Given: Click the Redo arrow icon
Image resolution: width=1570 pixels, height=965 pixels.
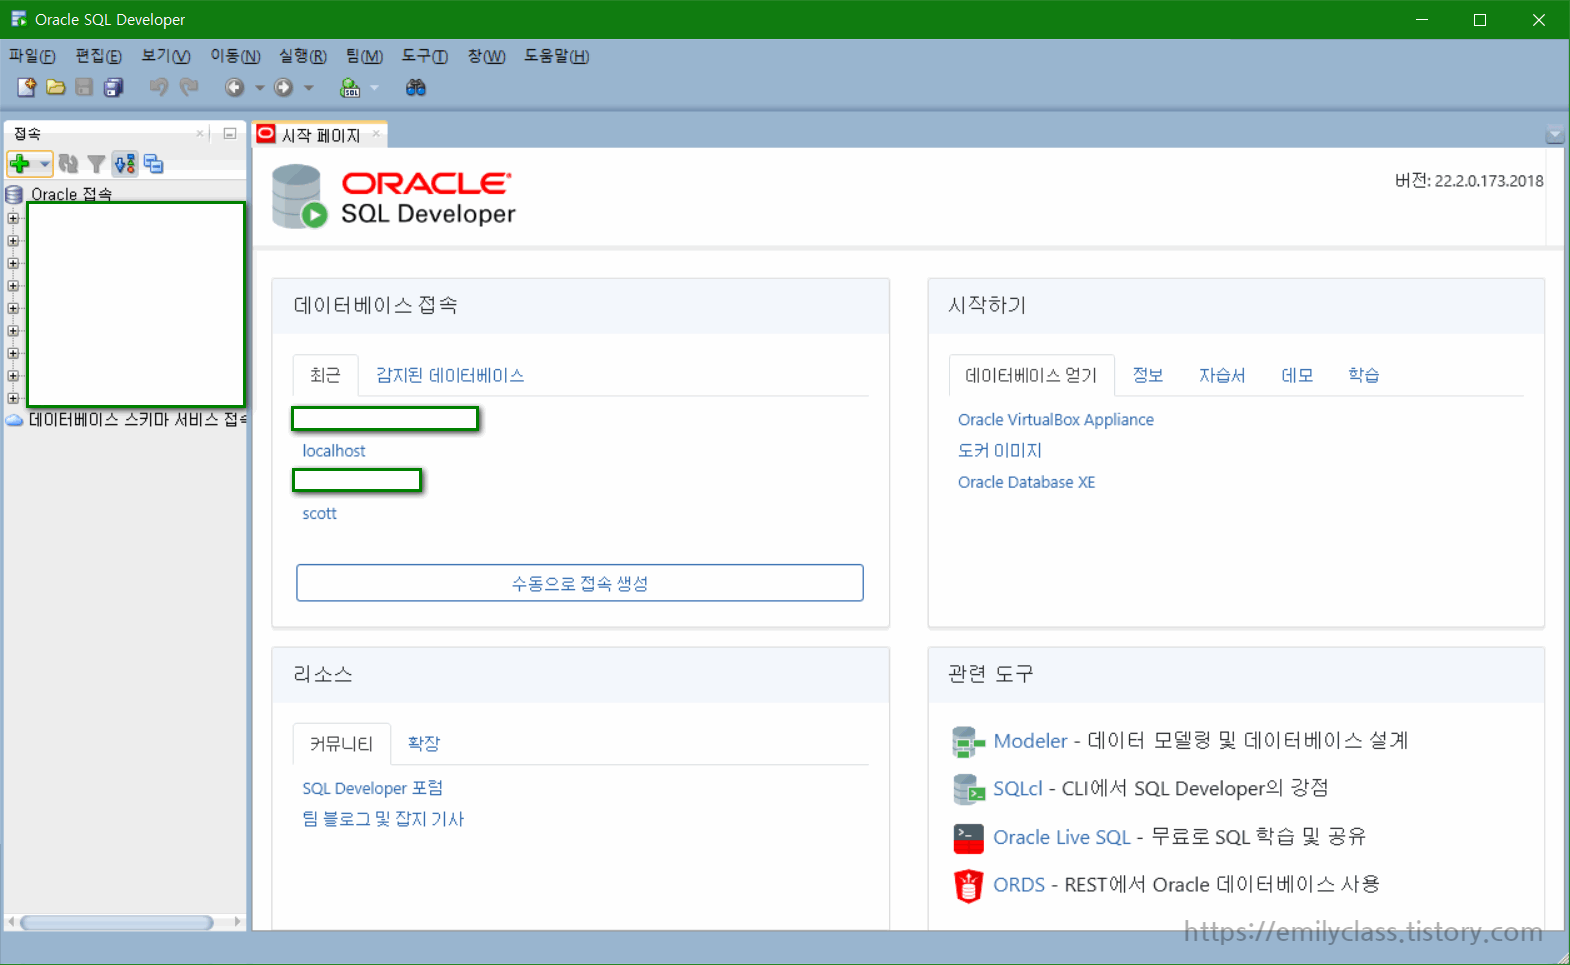Looking at the screenshot, I should (x=189, y=87).
